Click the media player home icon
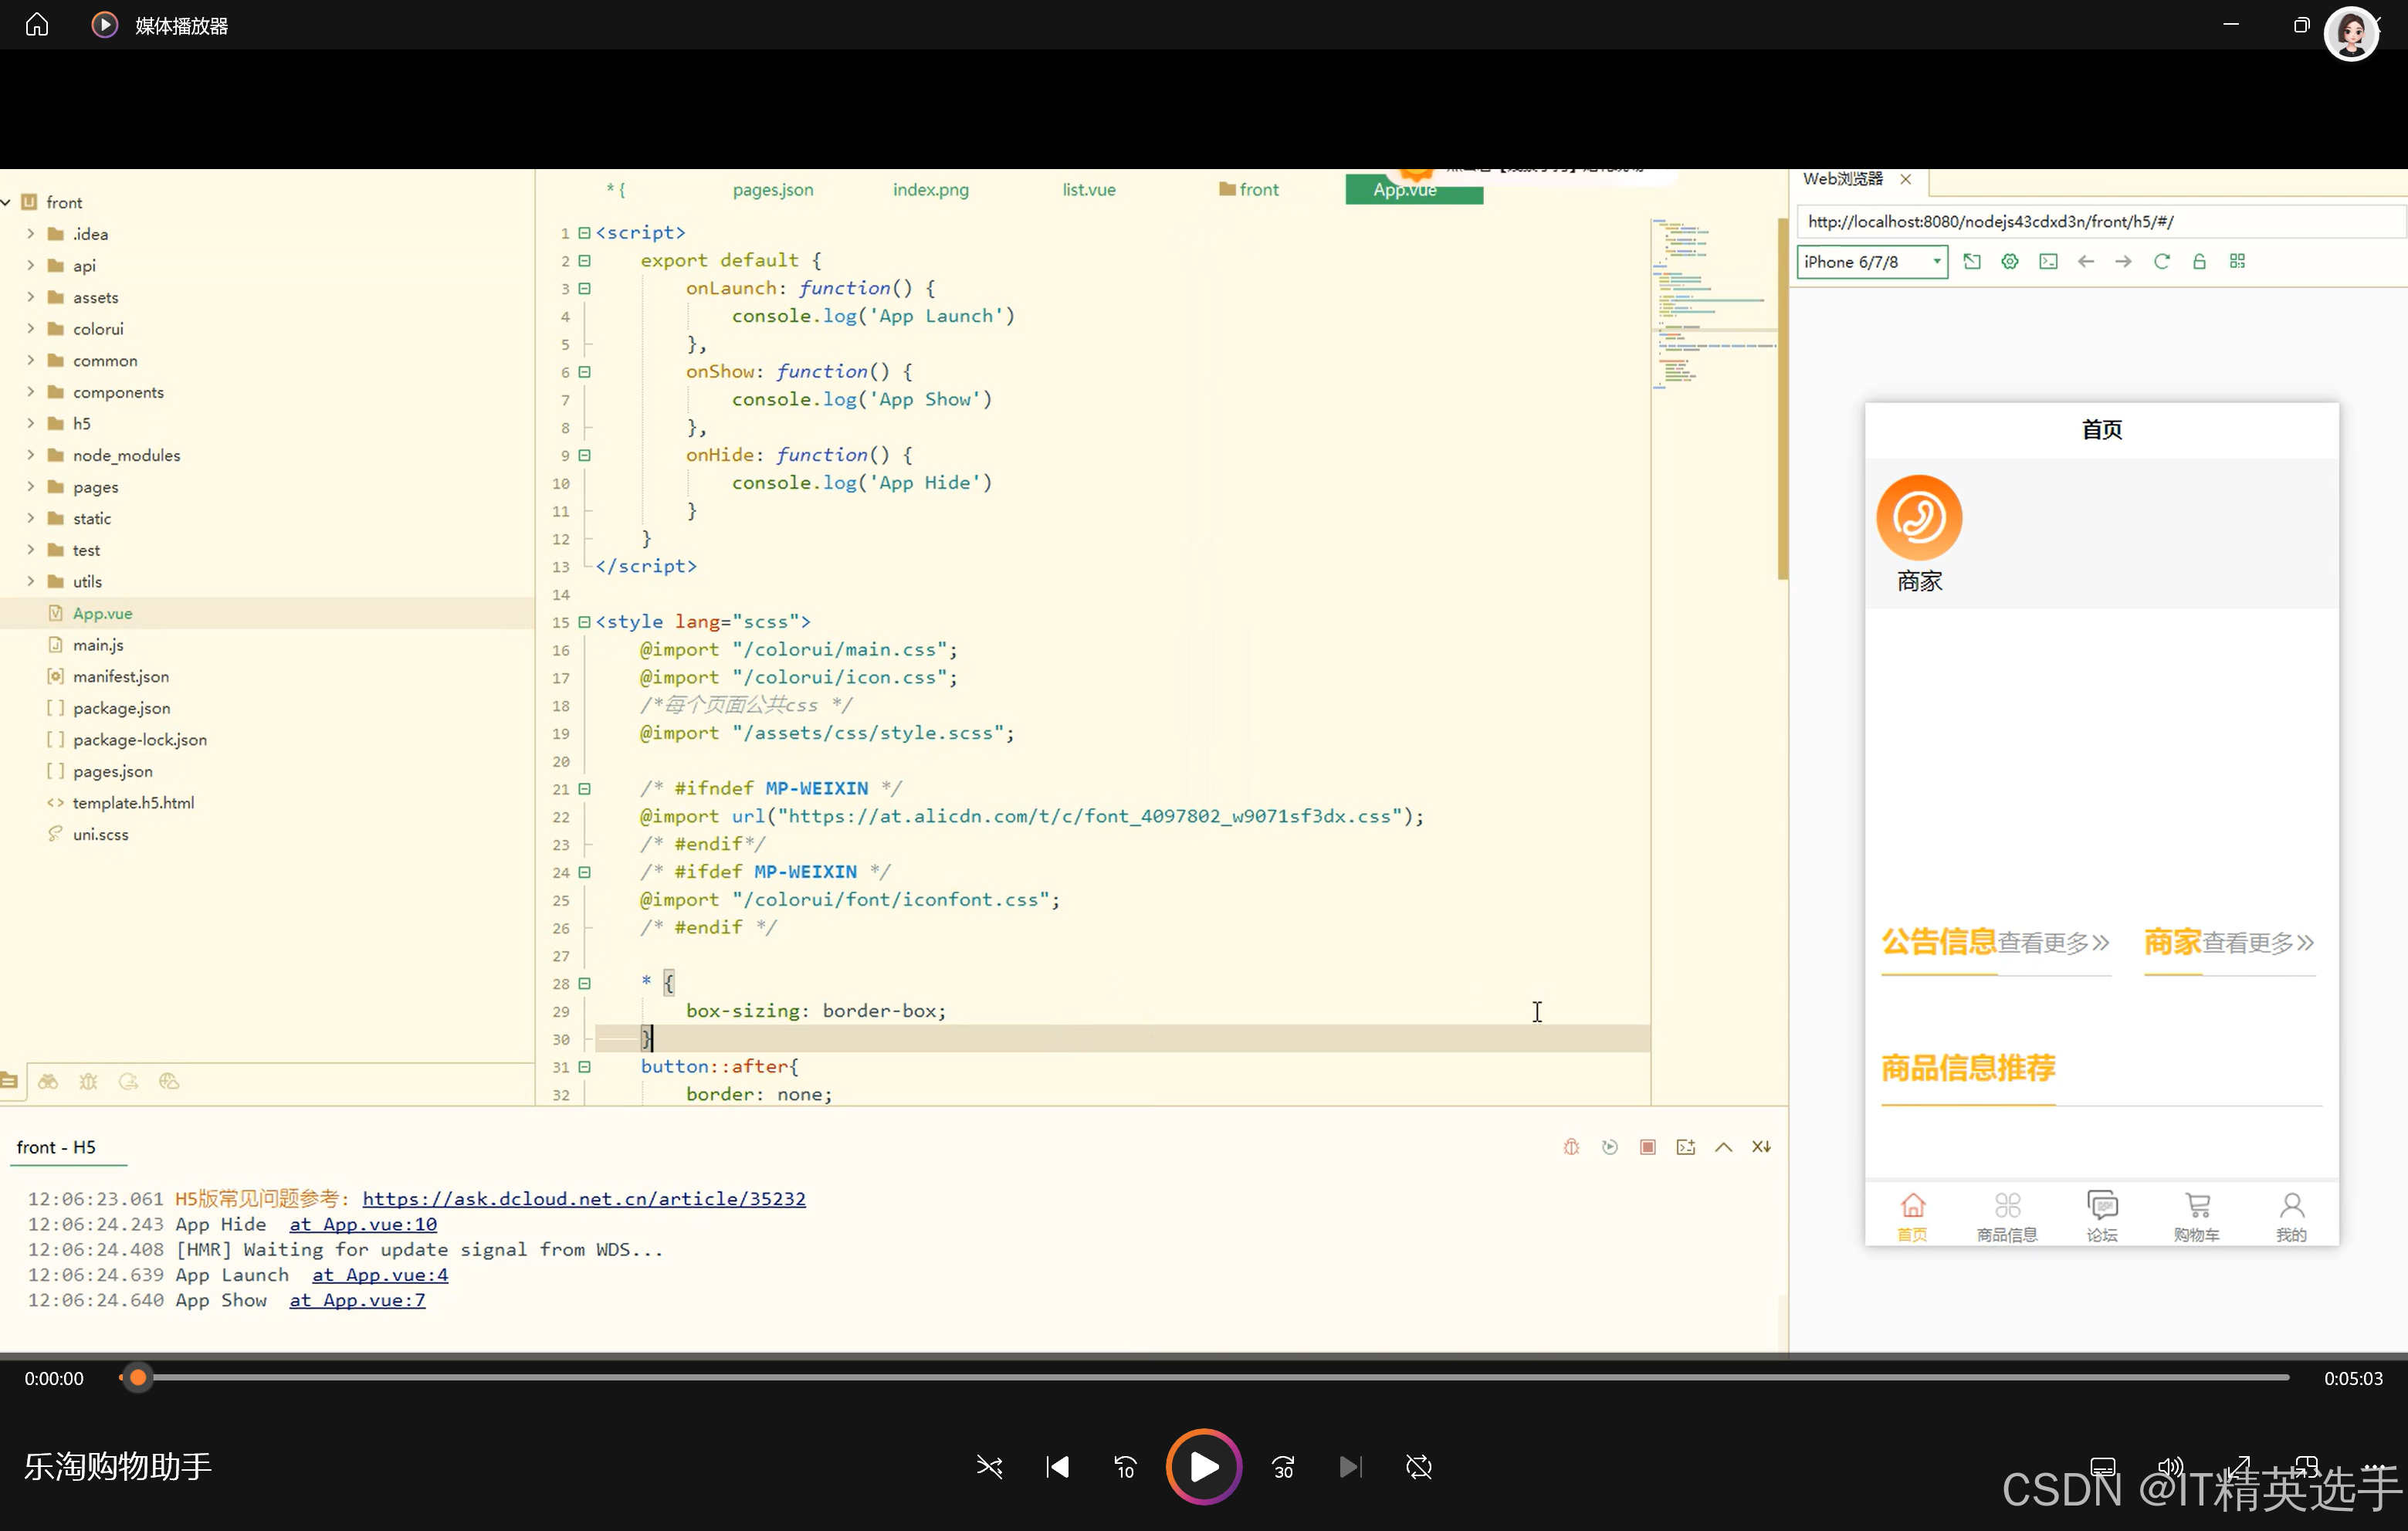 [37, 24]
